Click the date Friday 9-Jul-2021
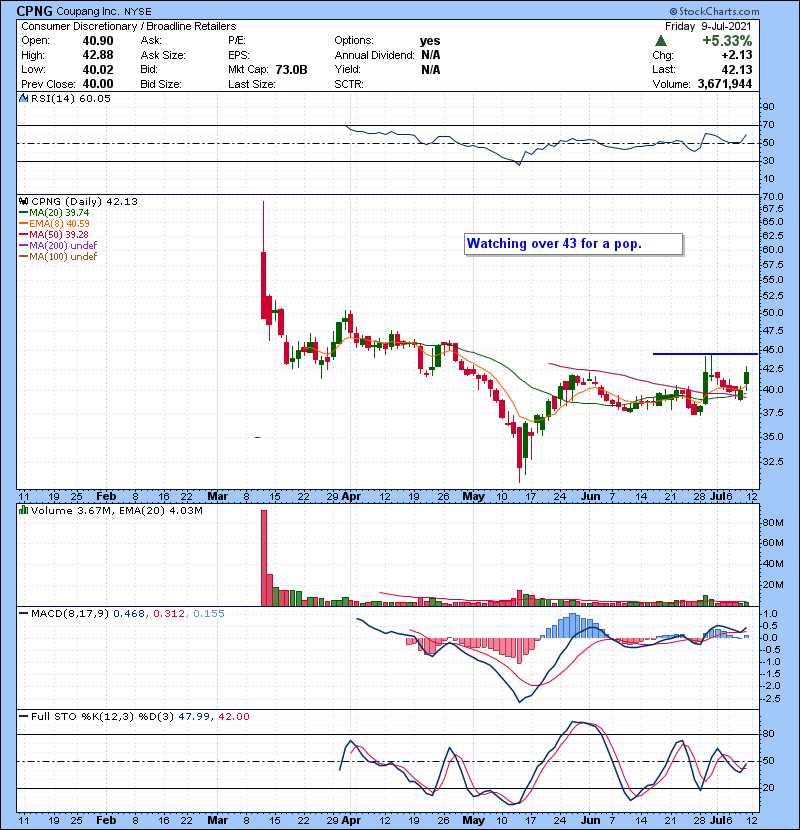 tap(708, 26)
